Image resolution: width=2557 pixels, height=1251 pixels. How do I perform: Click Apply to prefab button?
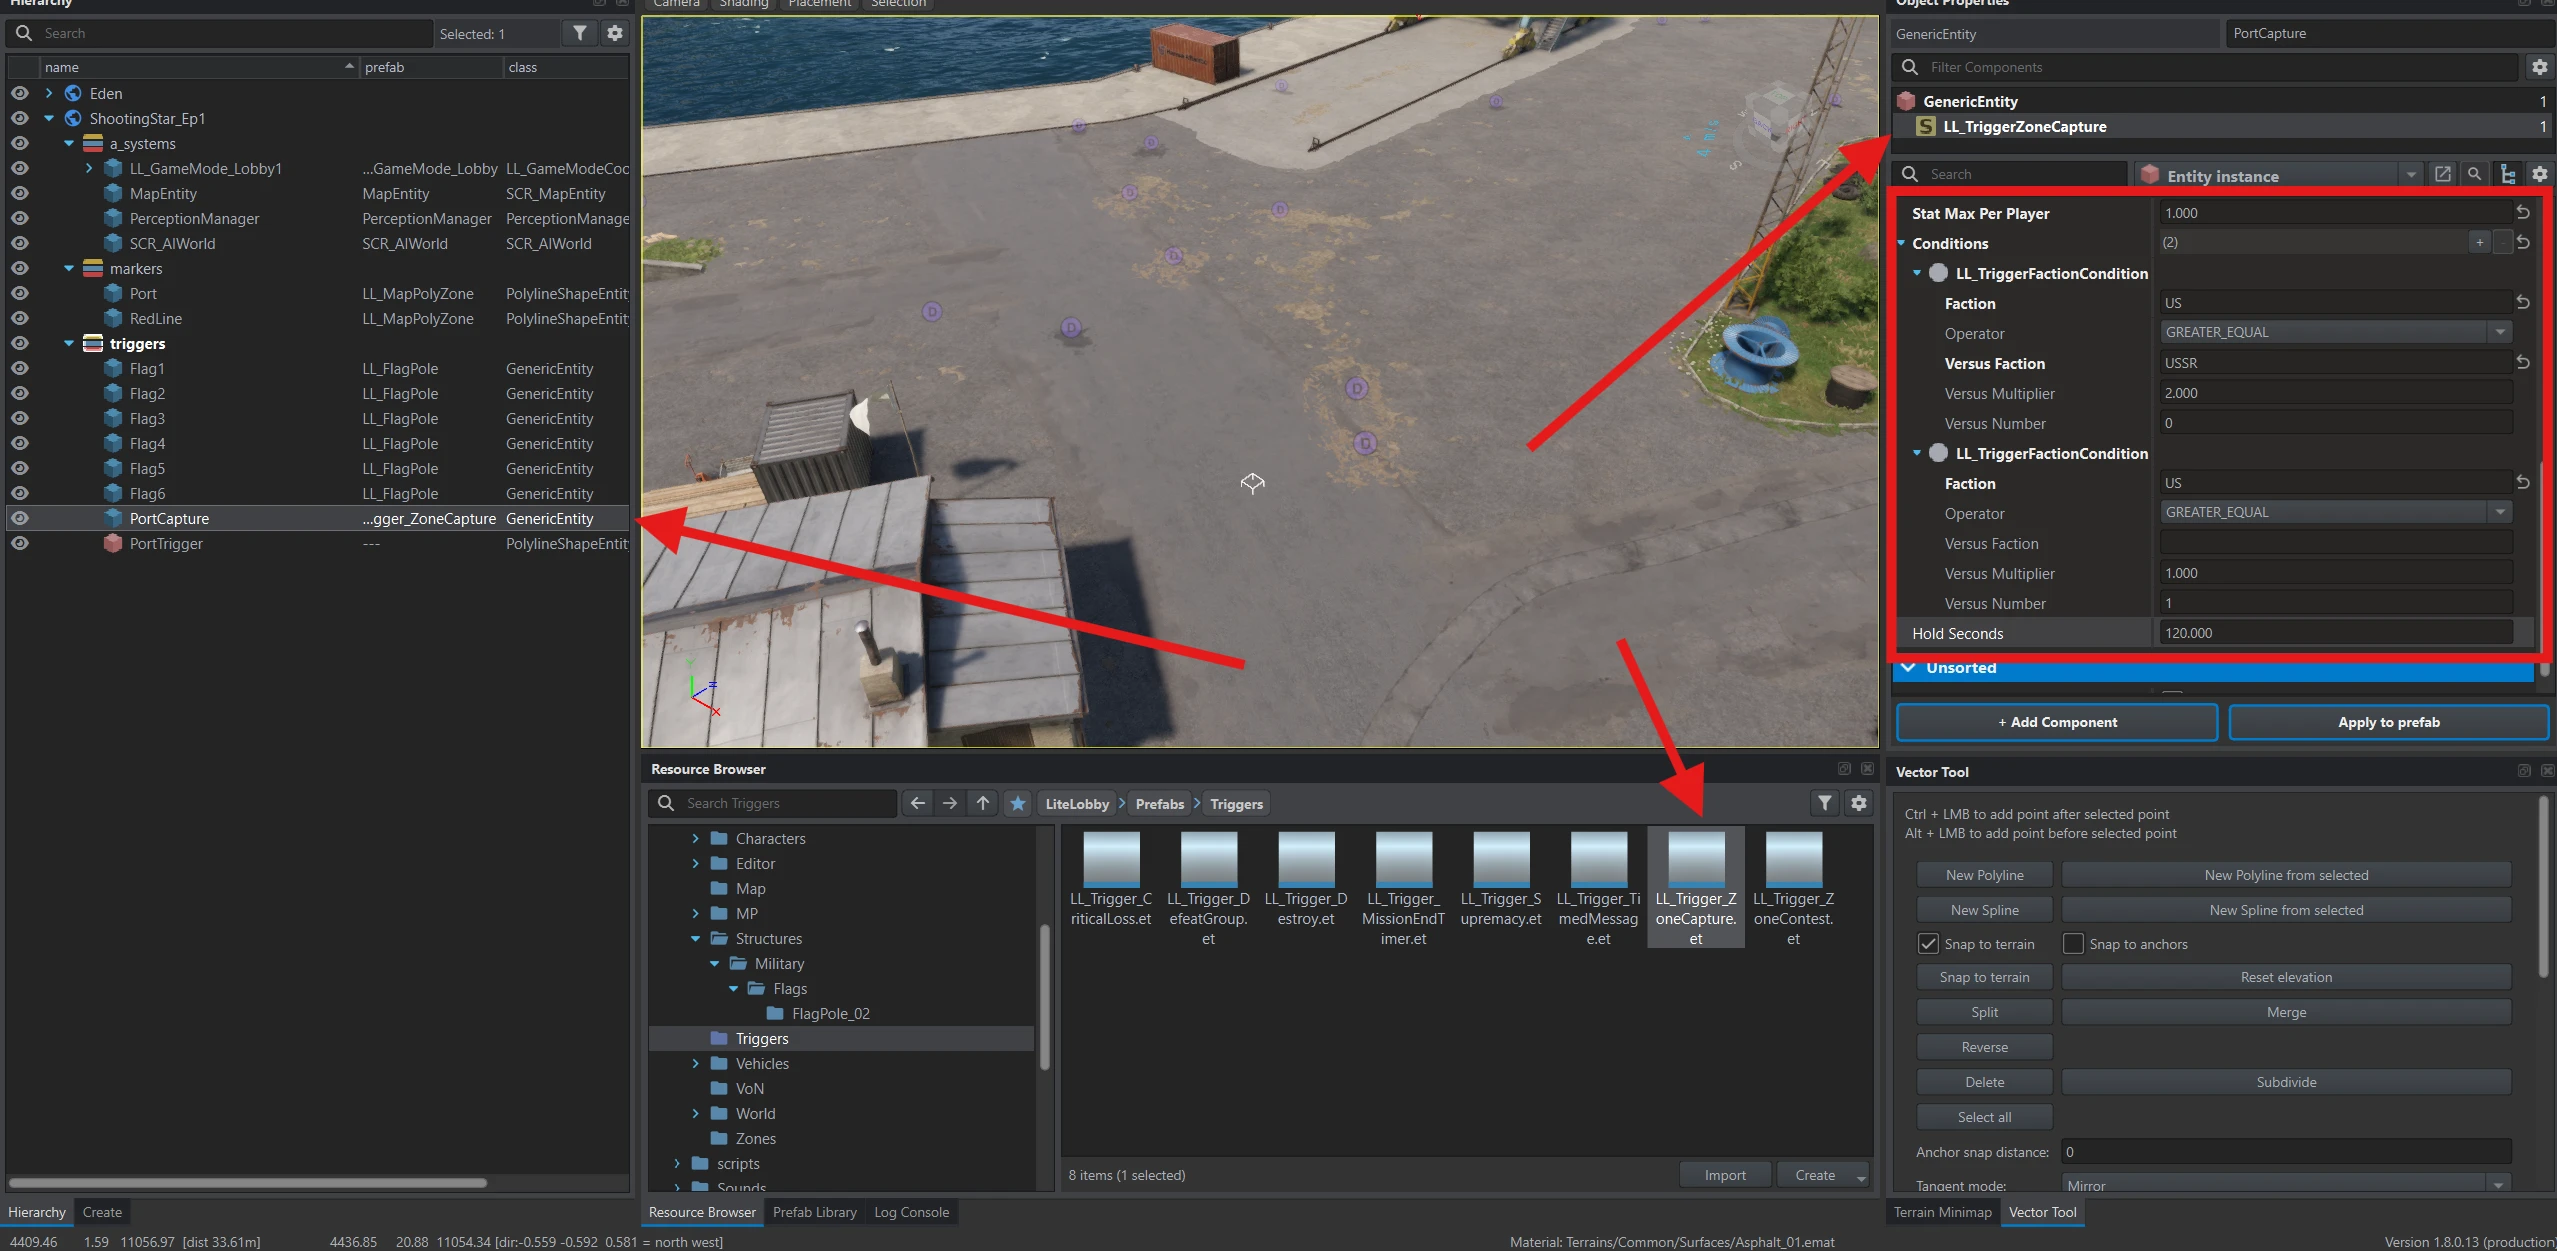point(2388,722)
